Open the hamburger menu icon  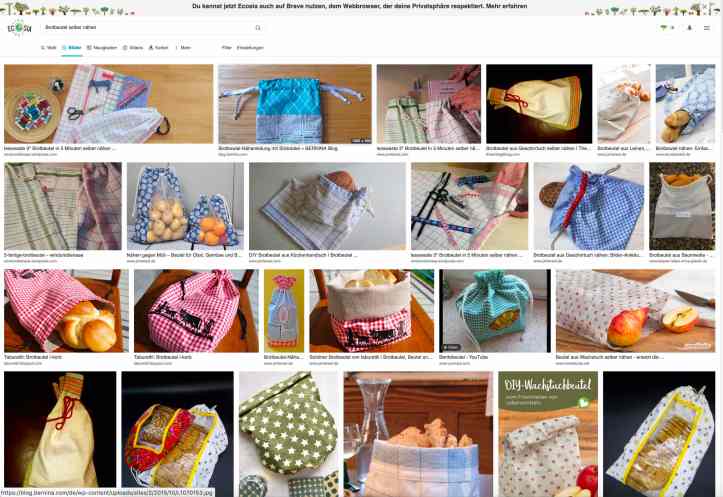coord(706,28)
